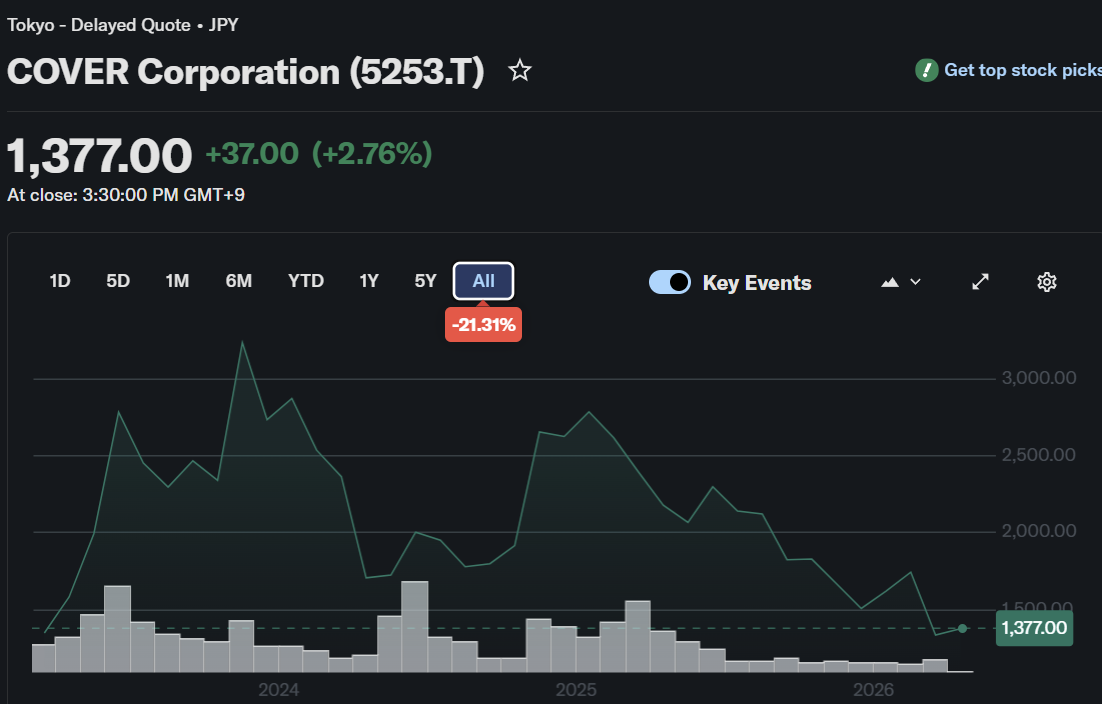The height and width of the screenshot is (704, 1102).
Task: Select the 6M time range
Action: coord(239,281)
